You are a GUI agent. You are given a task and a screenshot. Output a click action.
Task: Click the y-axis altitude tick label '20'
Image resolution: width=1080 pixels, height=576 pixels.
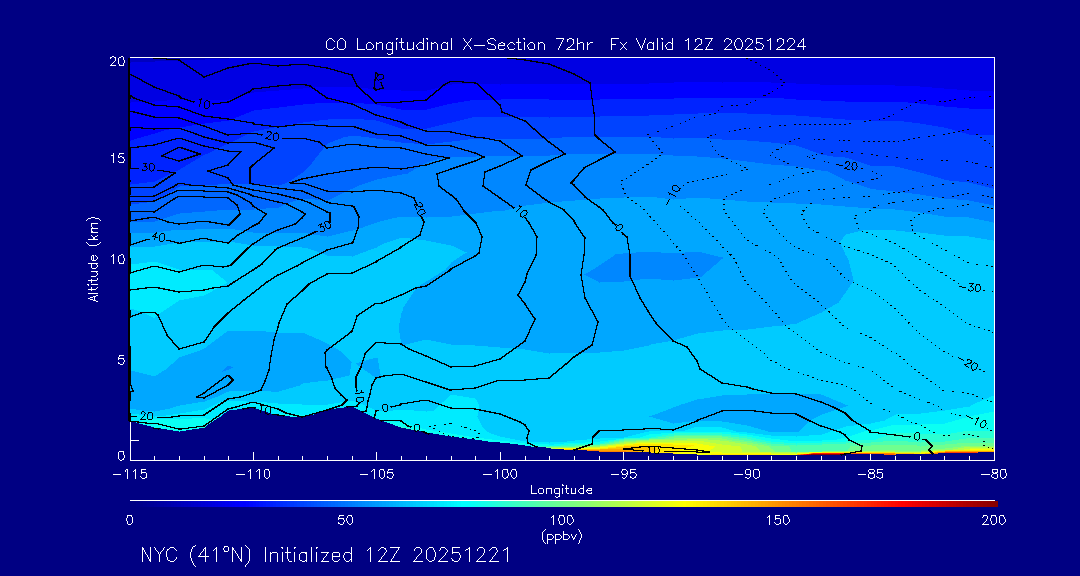115,61
